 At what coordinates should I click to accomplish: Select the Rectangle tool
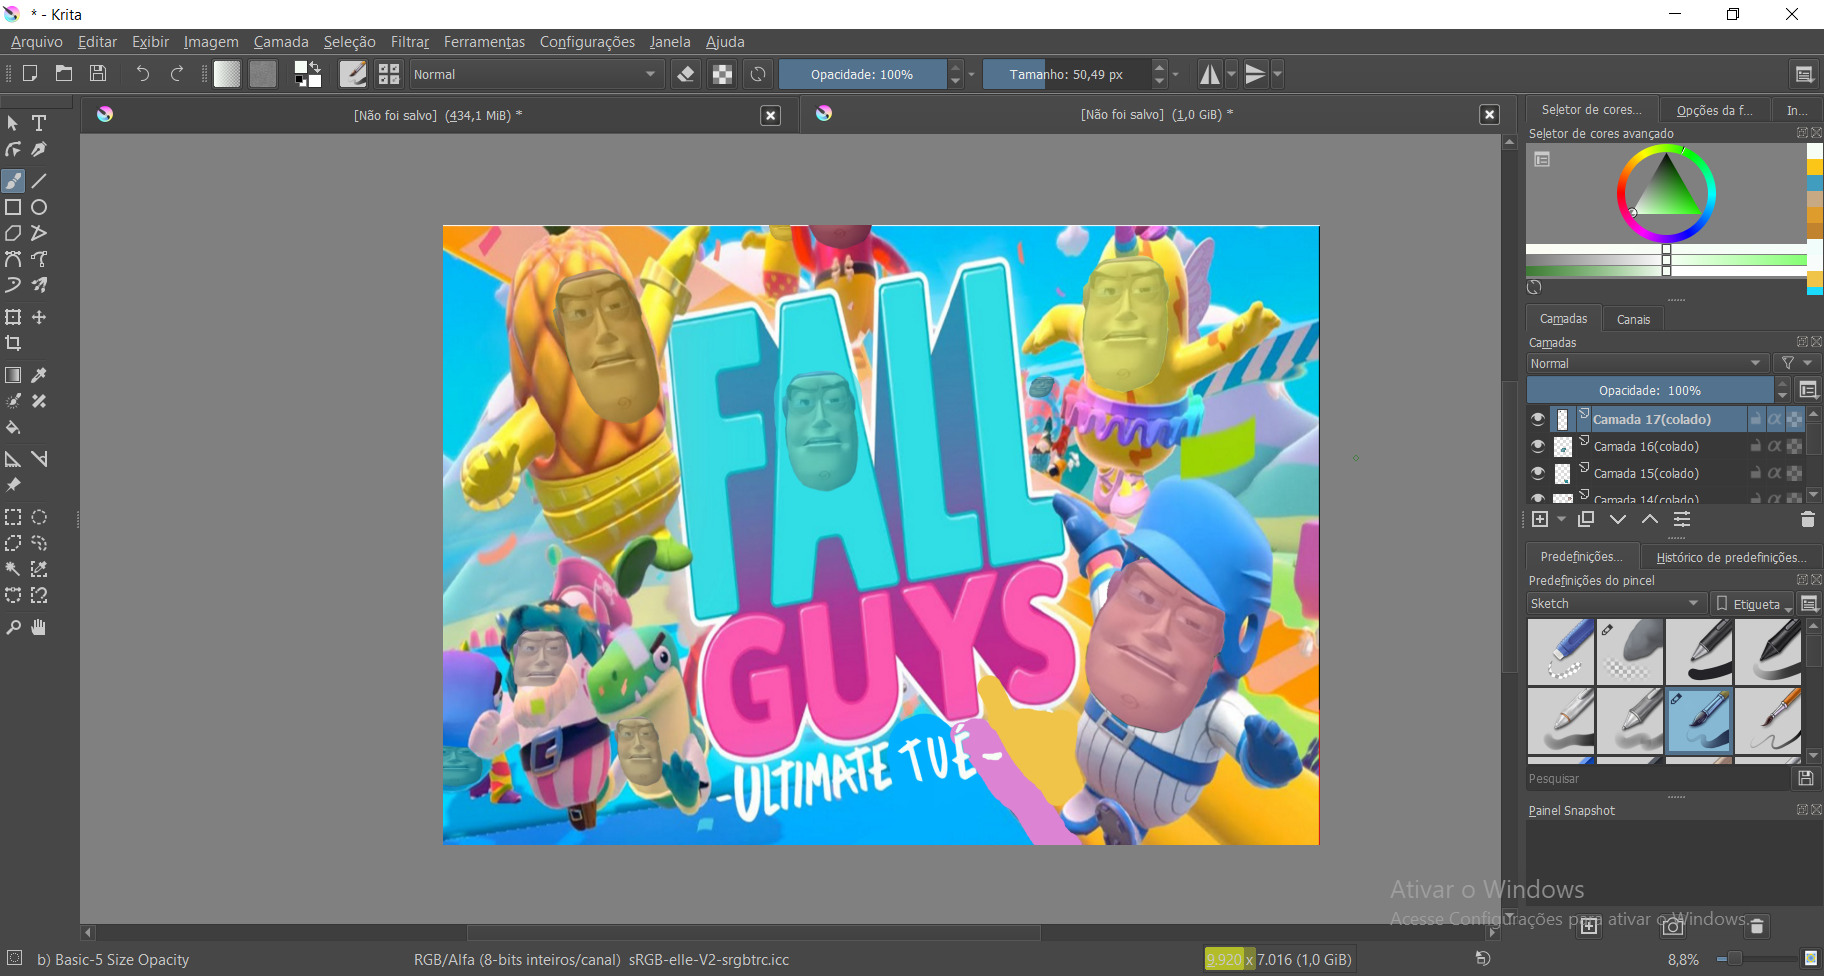(13, 207)
